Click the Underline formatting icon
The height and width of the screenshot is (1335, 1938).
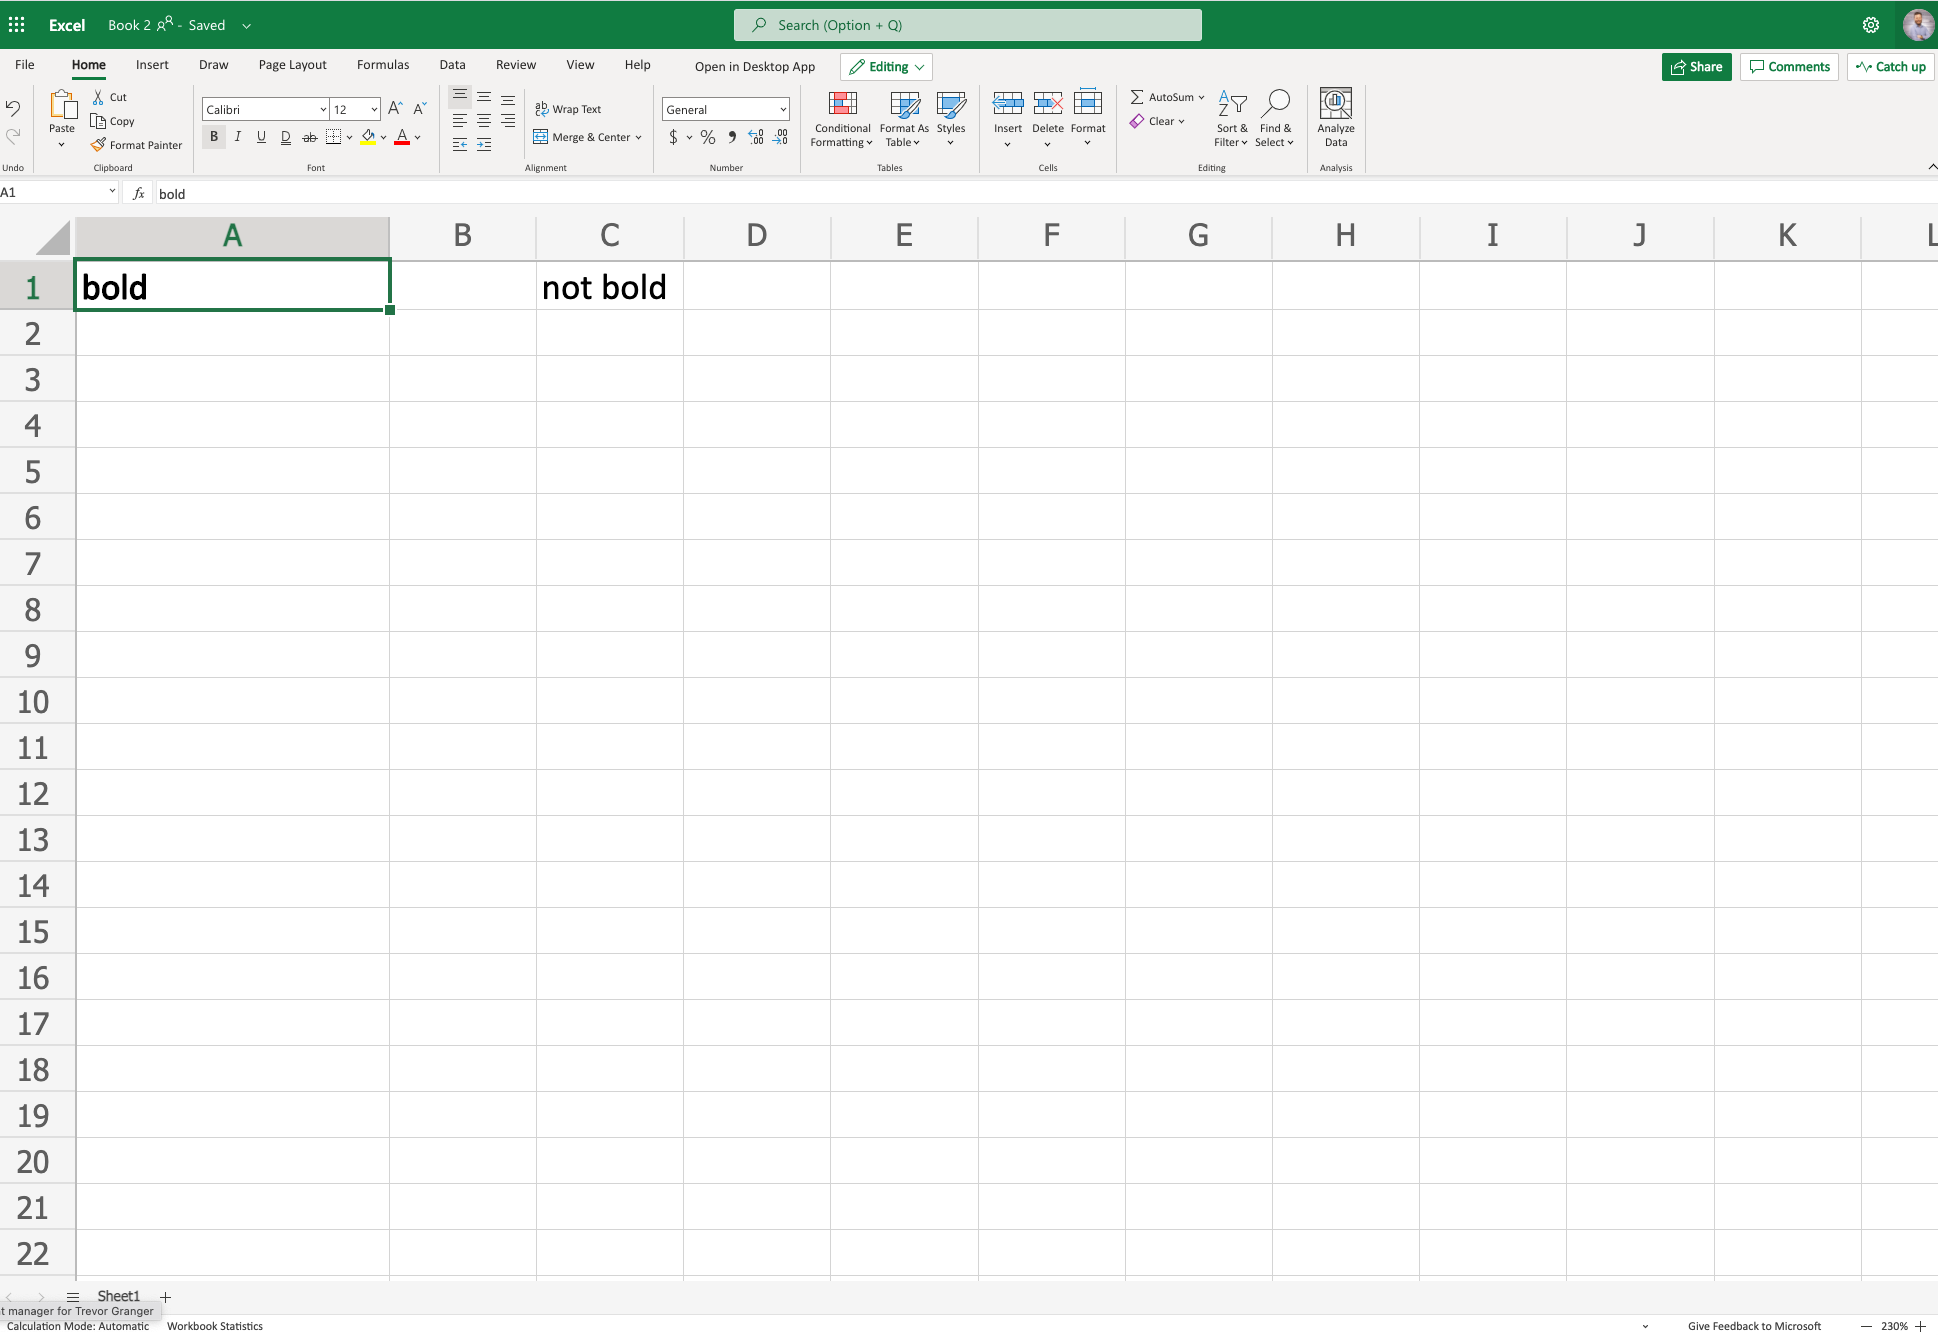pyautogui.click(x=261, y=137)
